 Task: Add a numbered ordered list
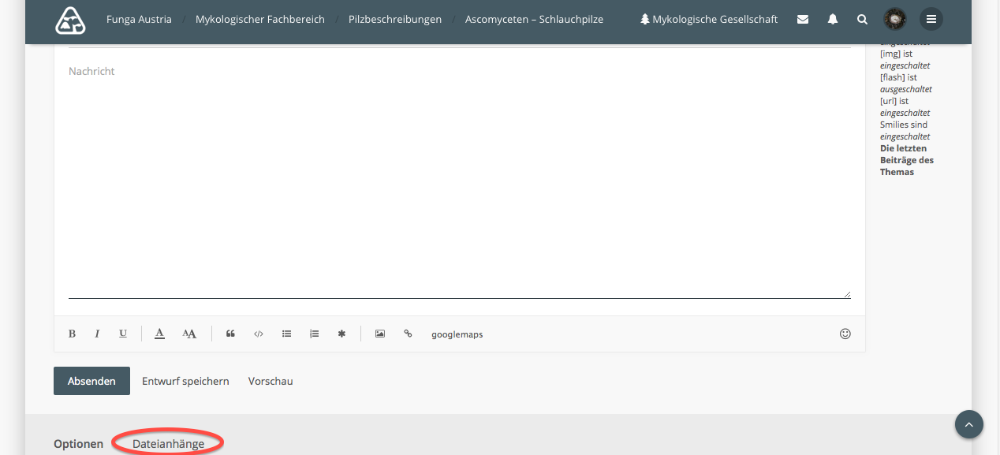click(x=314, y=334)
